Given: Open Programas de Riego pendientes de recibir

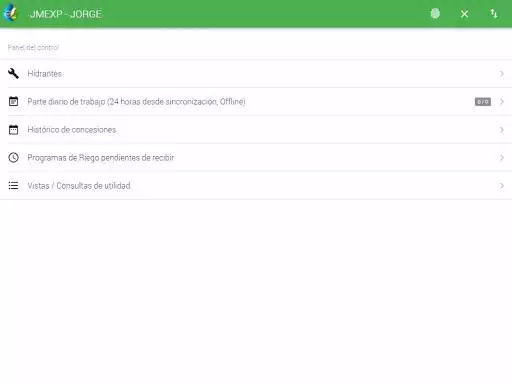Looking at the screenshot, I should pyautogui.click(x=256, y=158).
